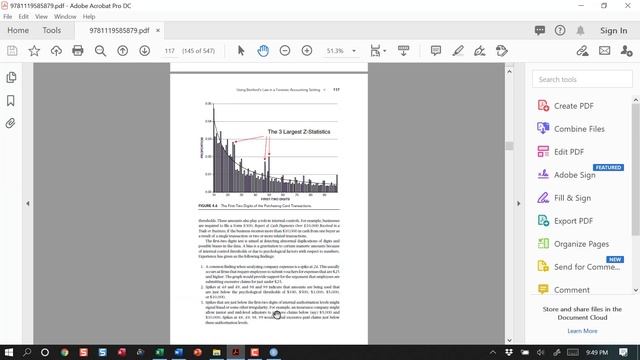Click the Learn More link
640x360 pixels.
(x=582, y=331)
